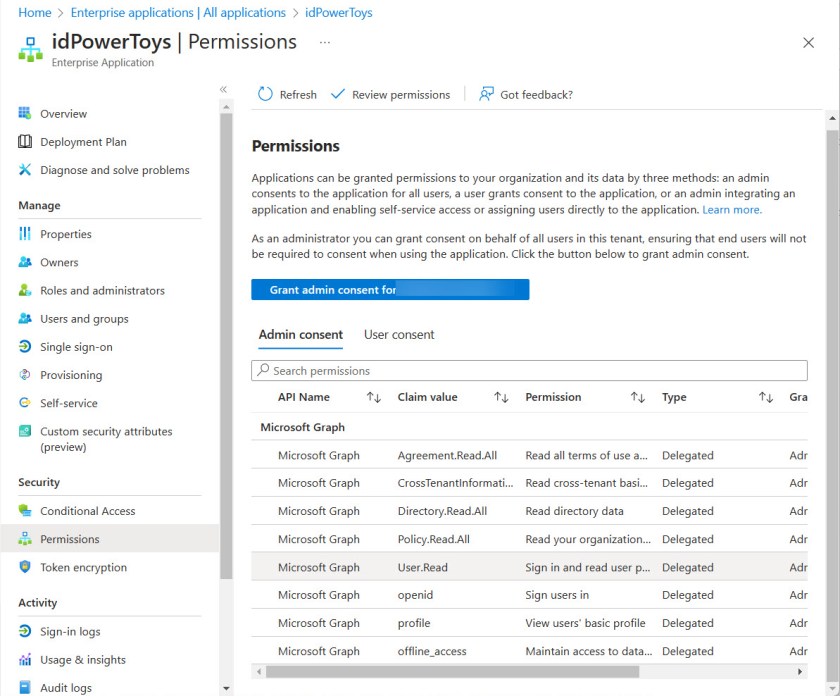840x696 pixels.
Task: Open Deployment Plan menu item
Action: click(84, 142)
